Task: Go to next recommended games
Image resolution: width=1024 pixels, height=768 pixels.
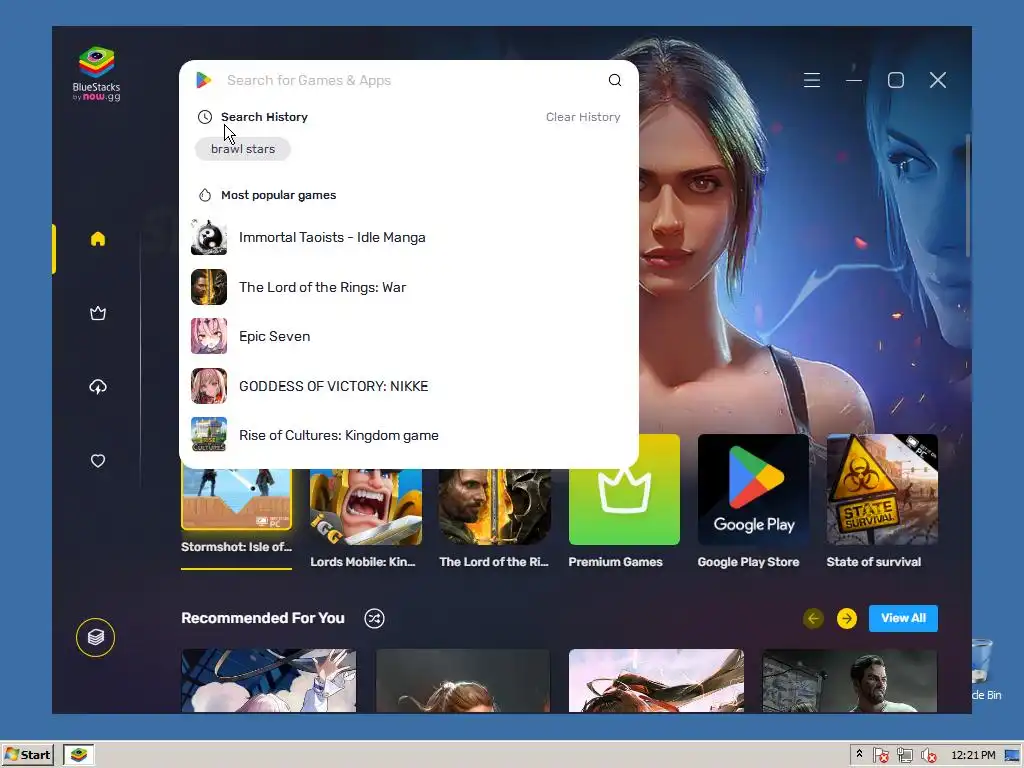Action: tap(847, 618)
